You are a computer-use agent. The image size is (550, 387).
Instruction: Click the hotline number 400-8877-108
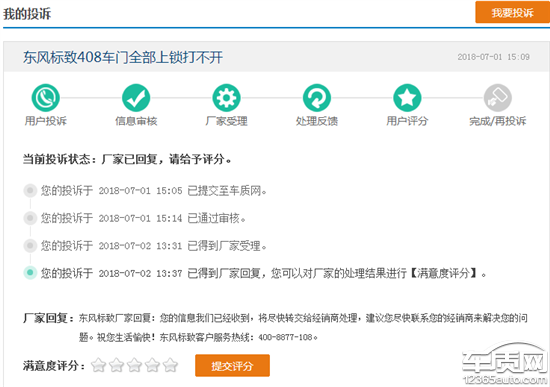pyautogui.click(x=286, y=338)
